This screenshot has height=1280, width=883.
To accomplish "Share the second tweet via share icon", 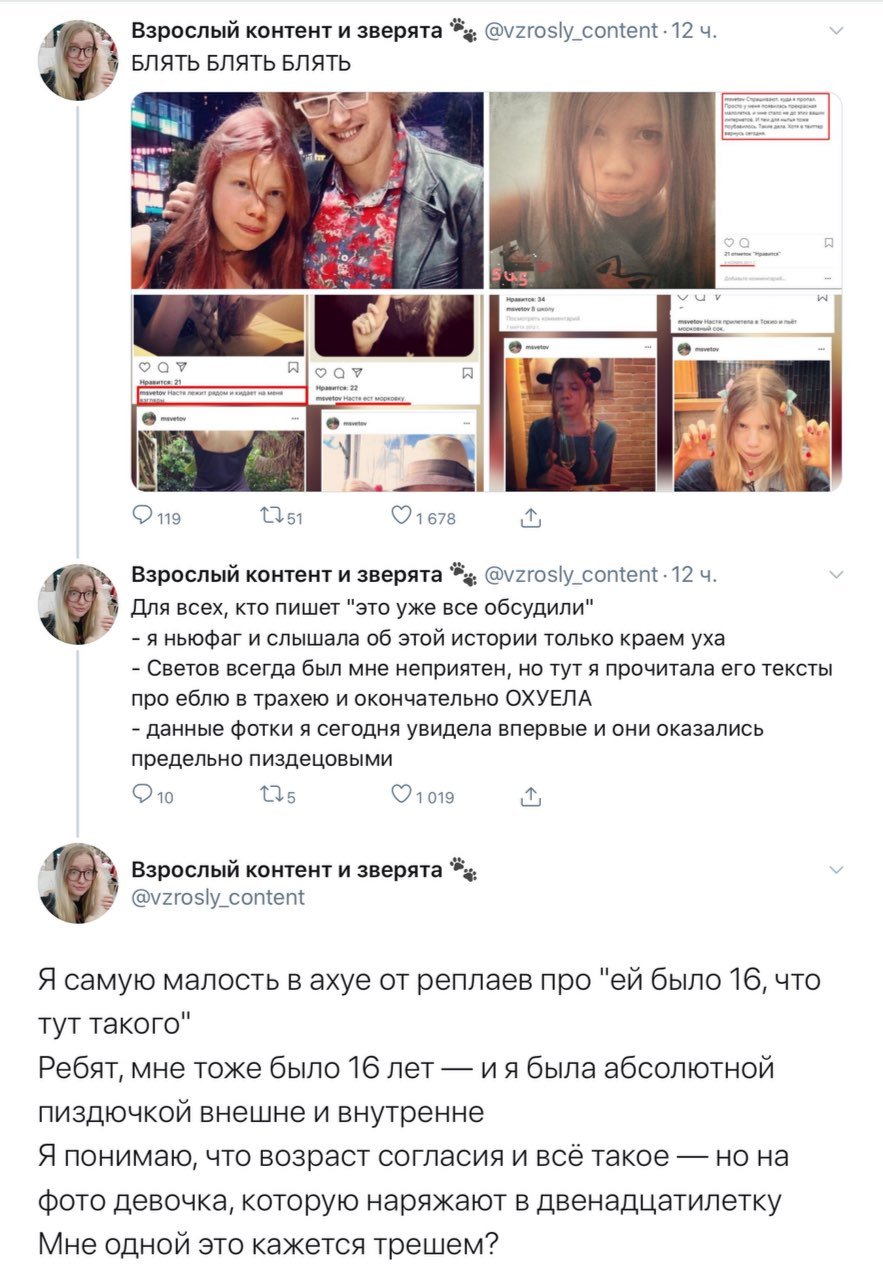I will point(531,796).
